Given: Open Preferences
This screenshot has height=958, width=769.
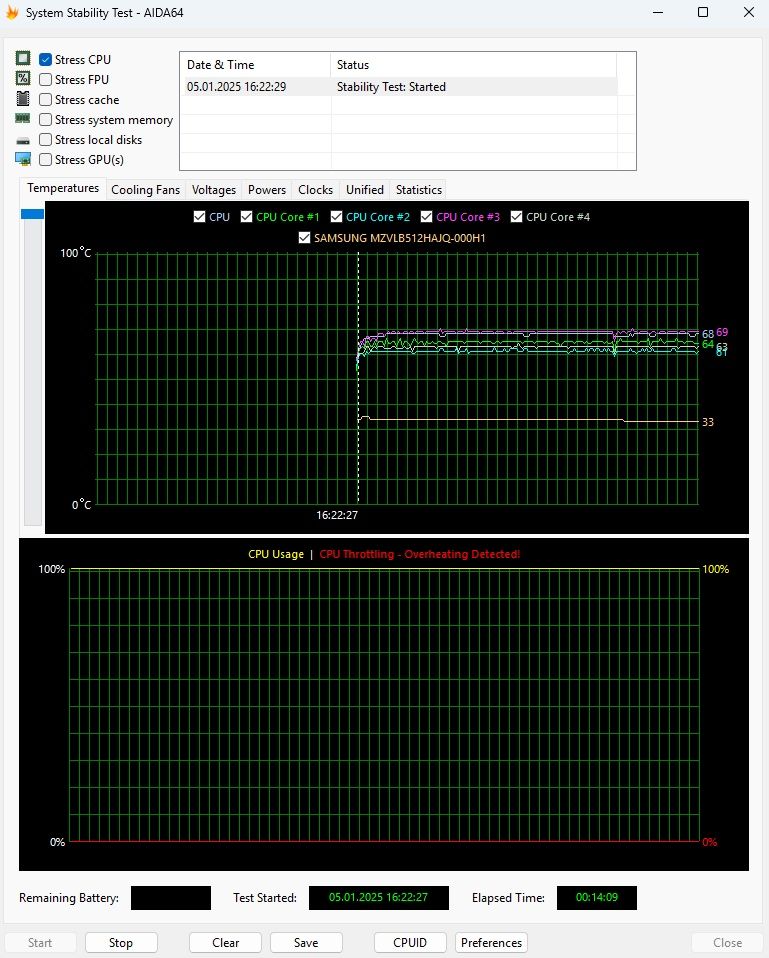Looking at the screenshot, I should tap(491, 943).
